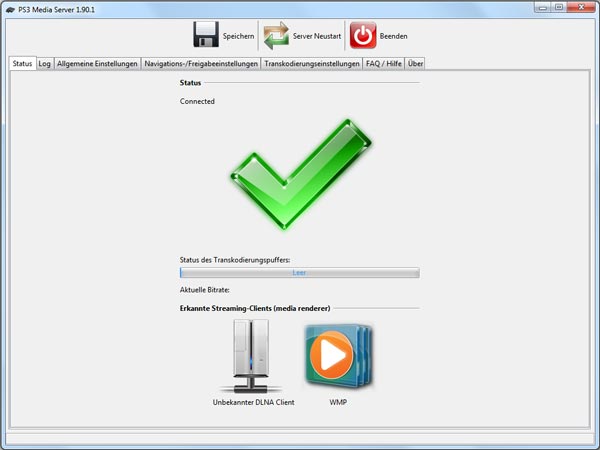The width and height of the screenshot is (600, 450).
Task: Open the Allgemeine Einstellungen tab
Action: (97, 64)
